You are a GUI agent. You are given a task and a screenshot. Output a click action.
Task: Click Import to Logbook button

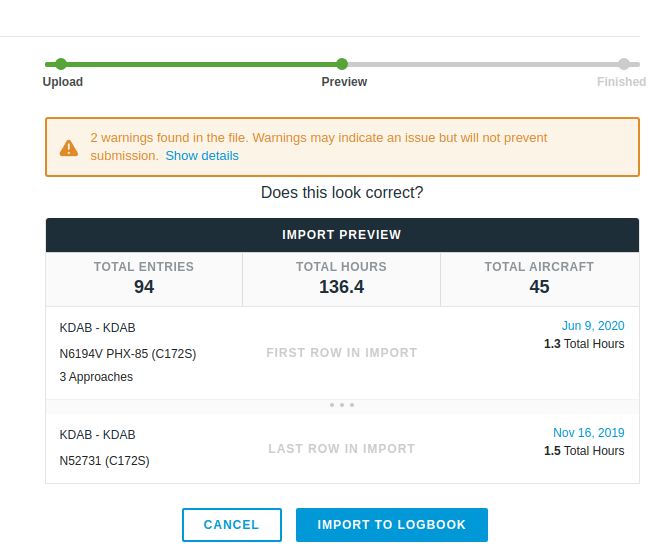tap(391, 525)
